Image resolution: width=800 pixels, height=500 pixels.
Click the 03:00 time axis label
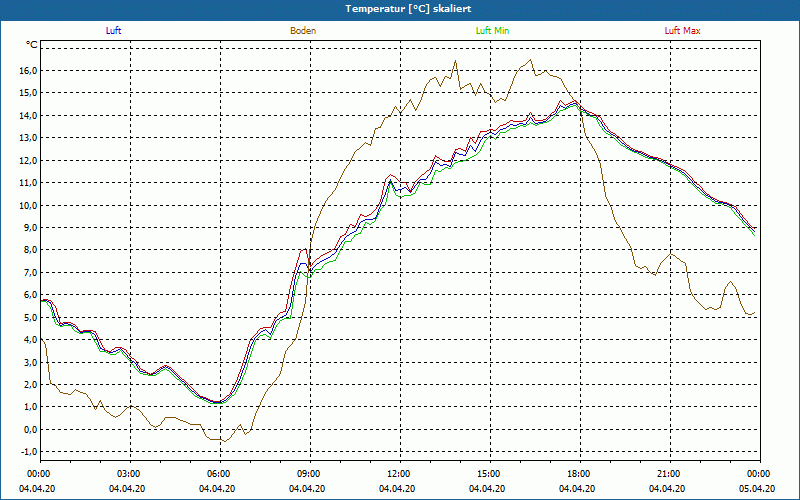tap(130, 474)
